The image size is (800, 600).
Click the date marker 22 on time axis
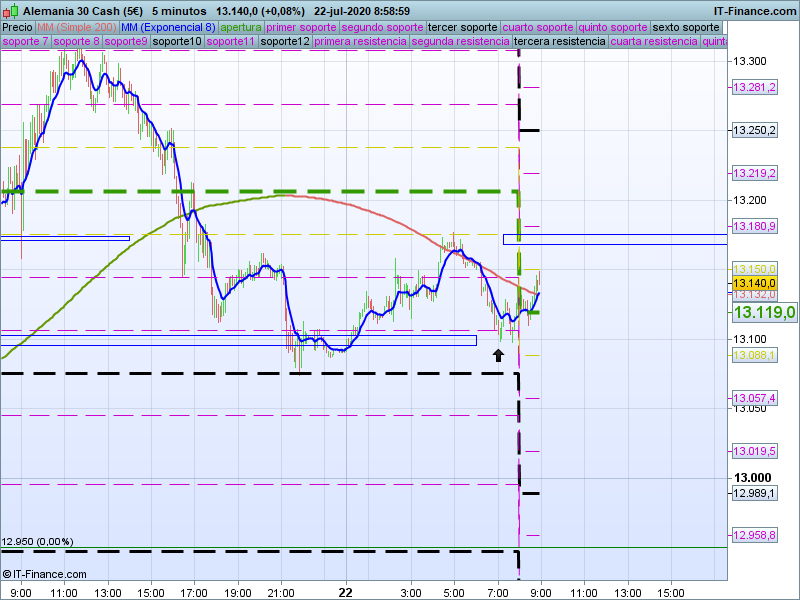(x=346, y=592)
